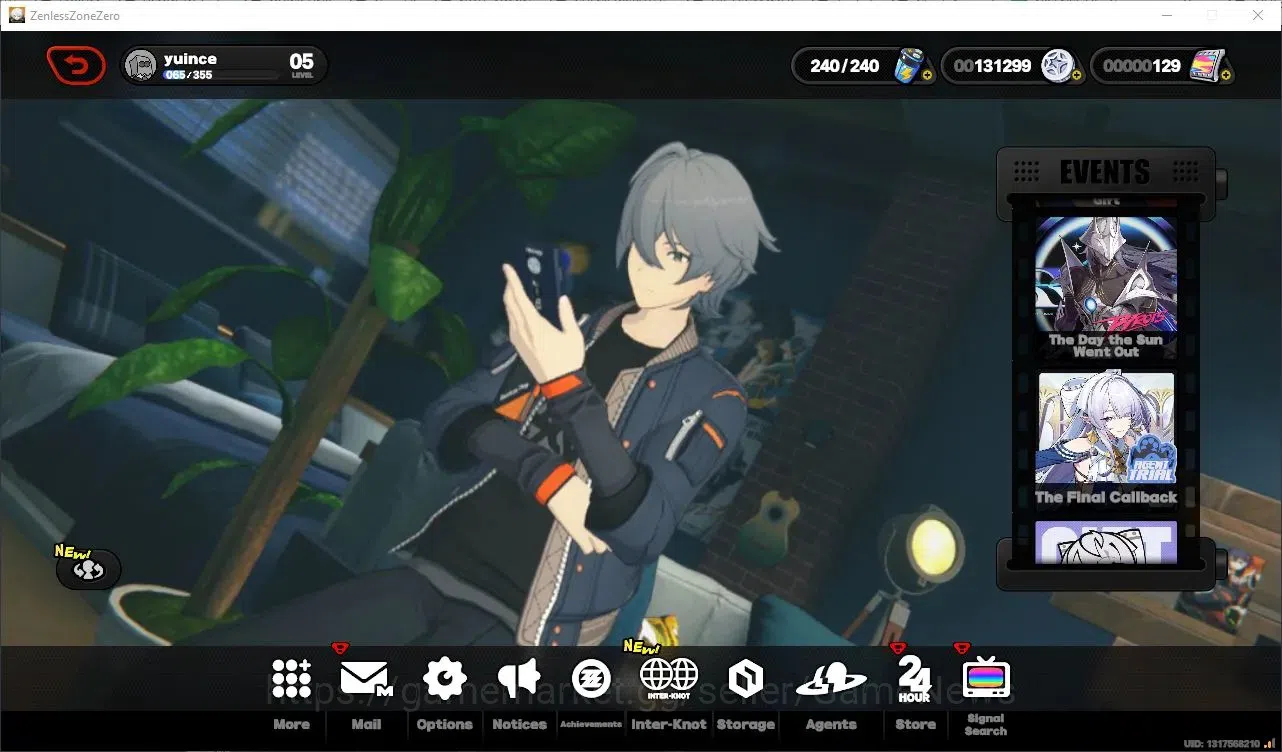The image size is (1282, 752).
Task: Click the 065/355 experience progress bar
Action: coord(221,75)
